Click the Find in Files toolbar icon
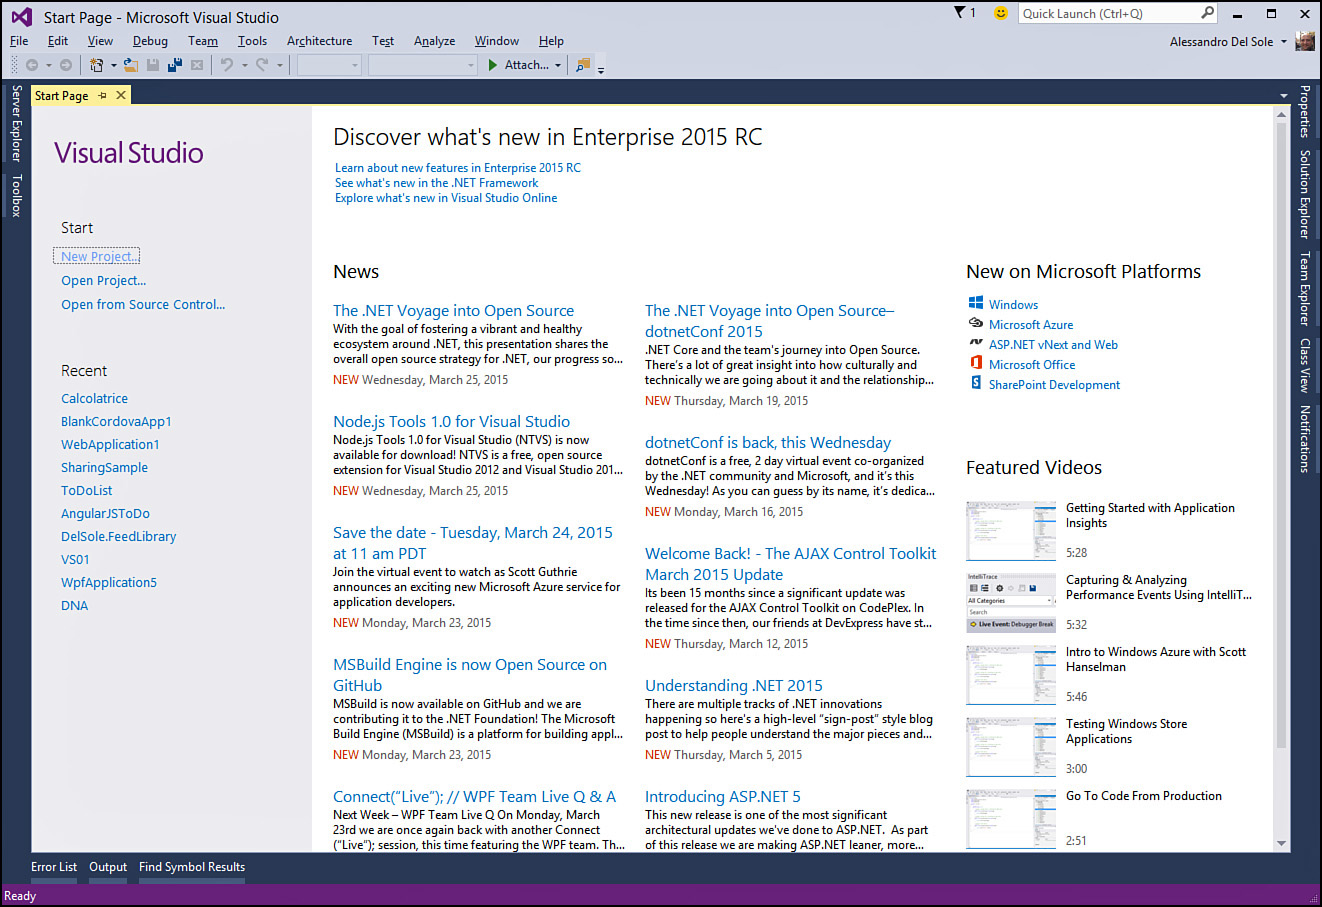The image size is (1322, 907). 583,65
